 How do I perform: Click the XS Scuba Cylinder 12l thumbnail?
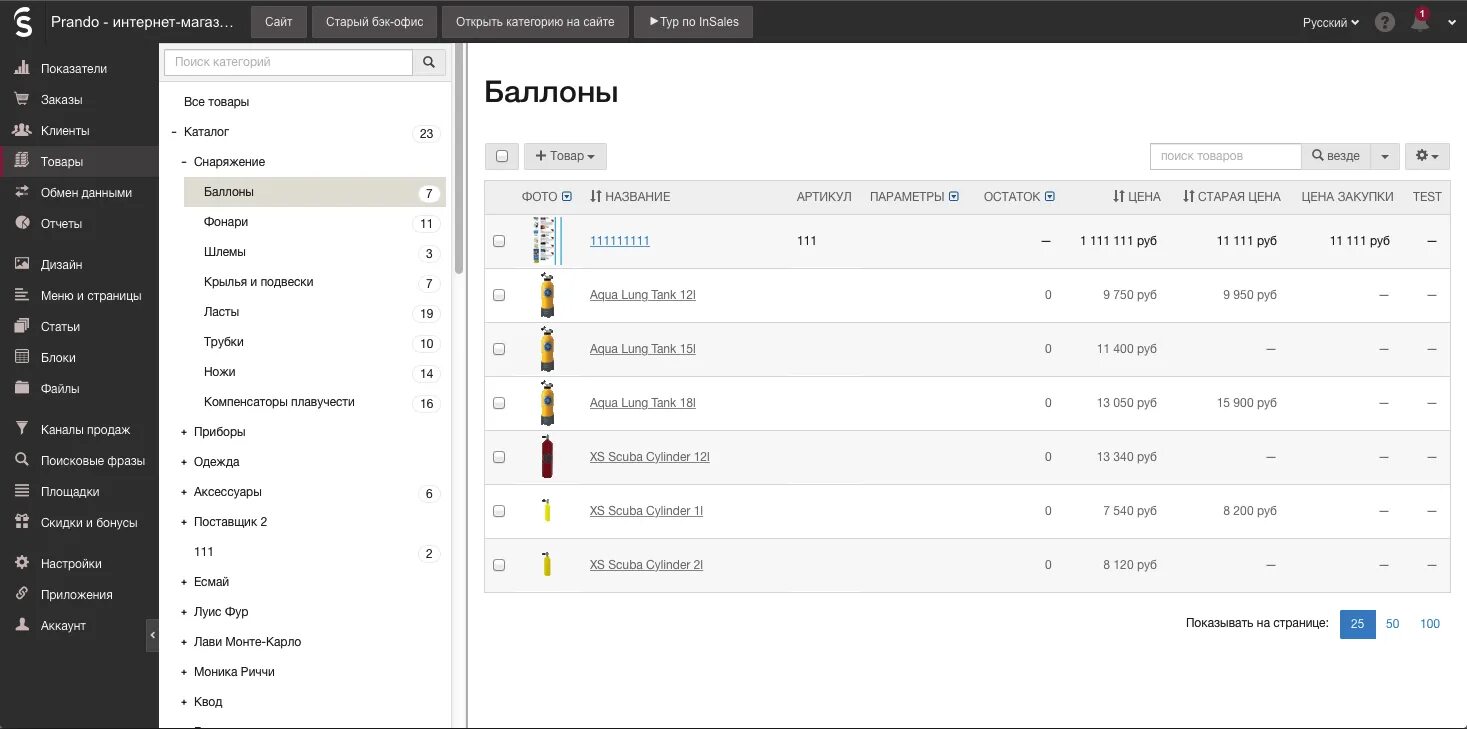(546, 457)
